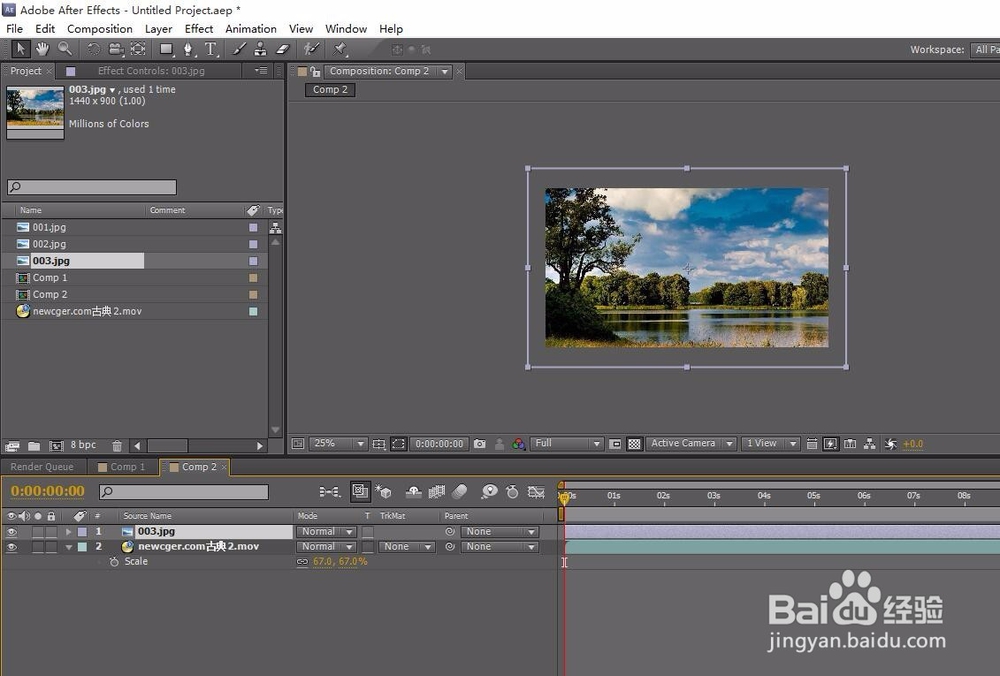The image size is (1000, 676).
Task: Toggle Scale stopwatch for animation
Action: (x=114, y=562)
